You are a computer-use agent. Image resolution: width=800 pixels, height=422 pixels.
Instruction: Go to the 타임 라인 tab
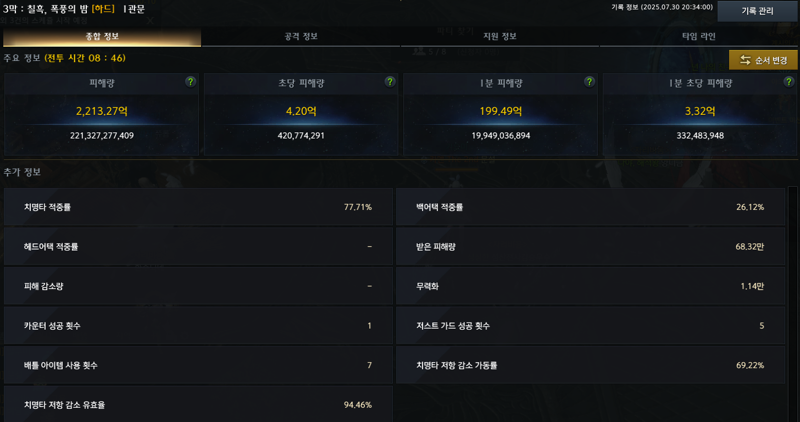699,37
